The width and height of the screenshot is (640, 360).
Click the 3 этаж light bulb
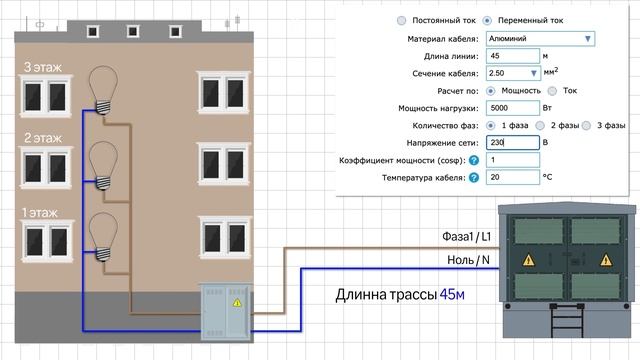tap(103, 90)
